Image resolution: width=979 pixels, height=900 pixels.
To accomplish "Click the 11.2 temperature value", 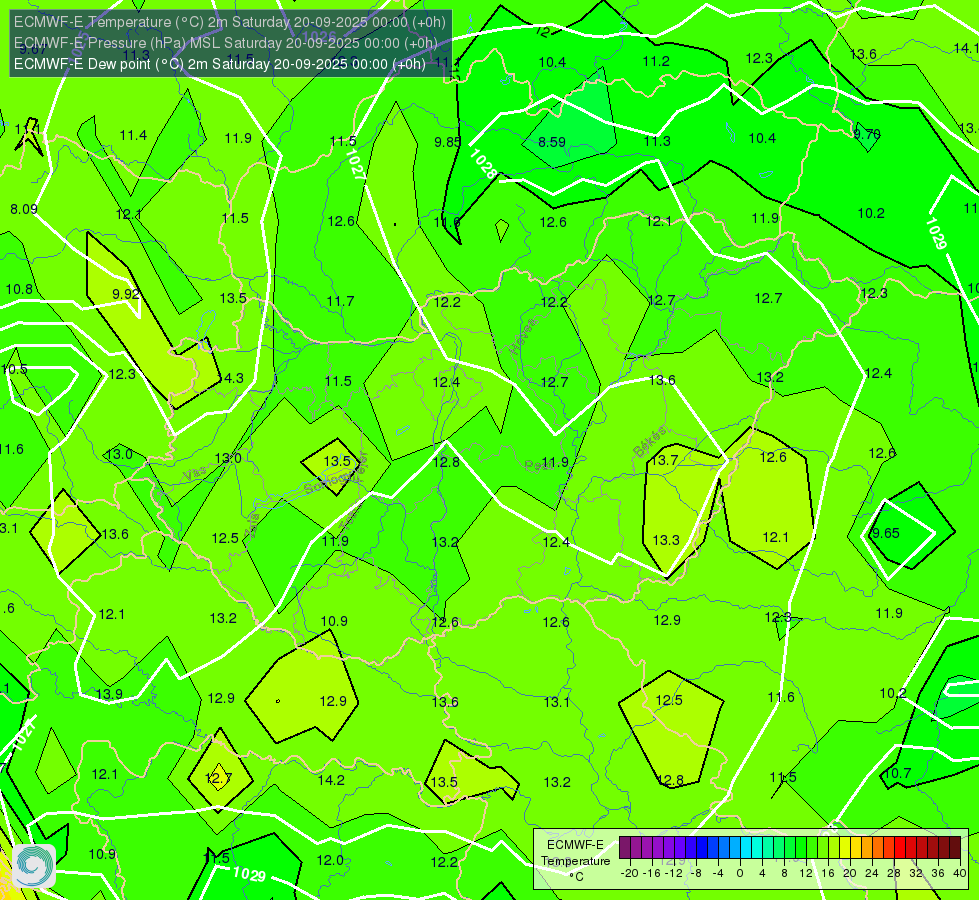I will [x=656, y=61].
